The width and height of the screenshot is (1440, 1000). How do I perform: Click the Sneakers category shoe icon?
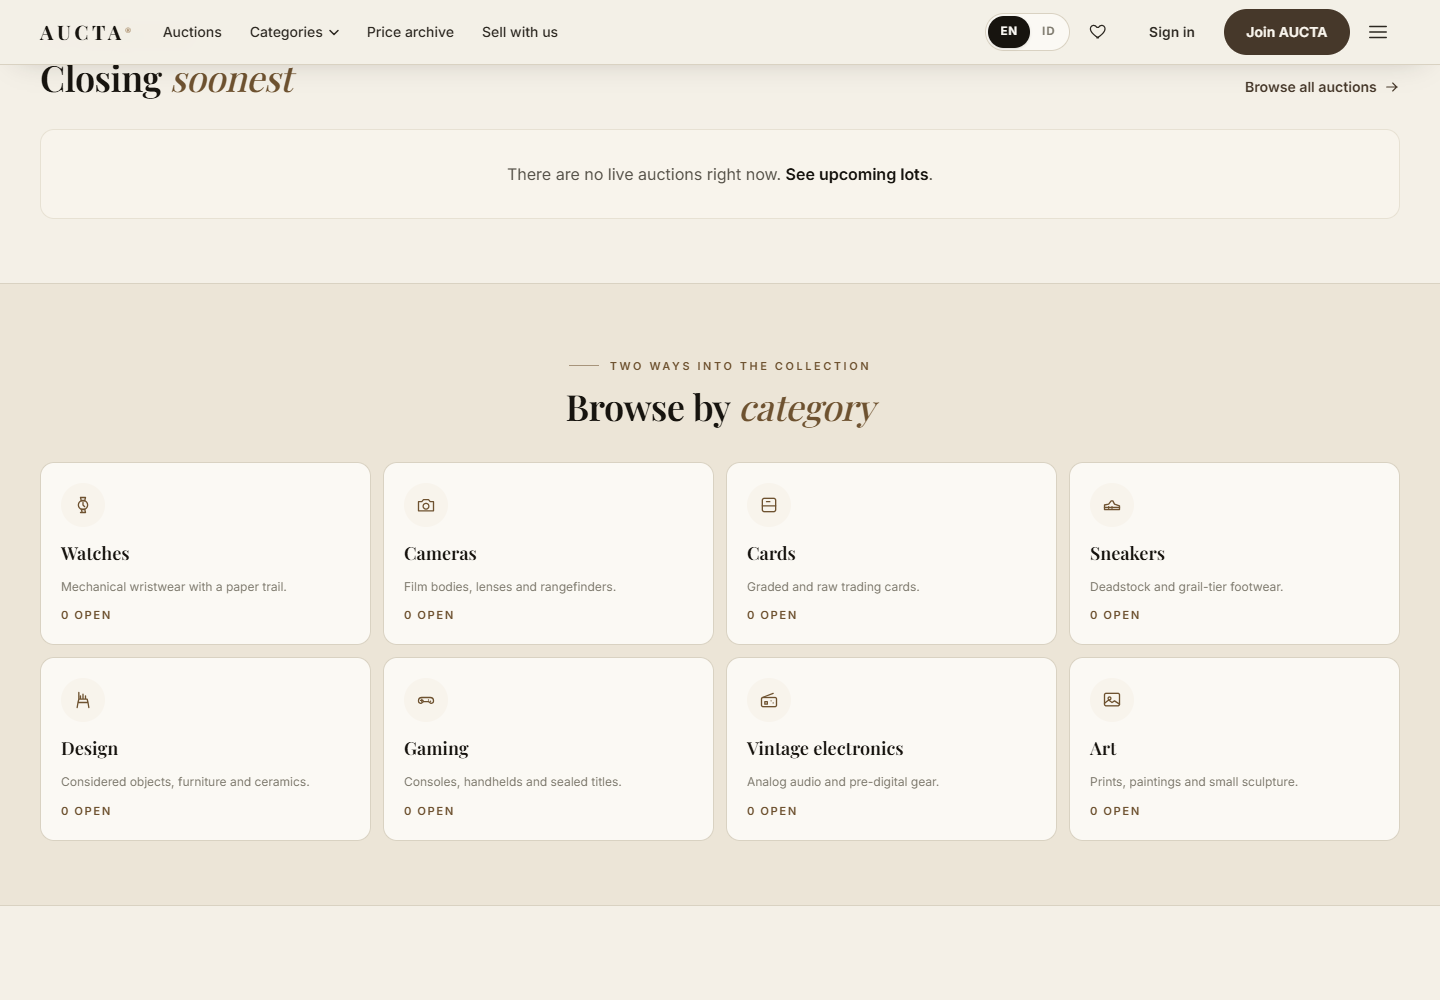1112,505
